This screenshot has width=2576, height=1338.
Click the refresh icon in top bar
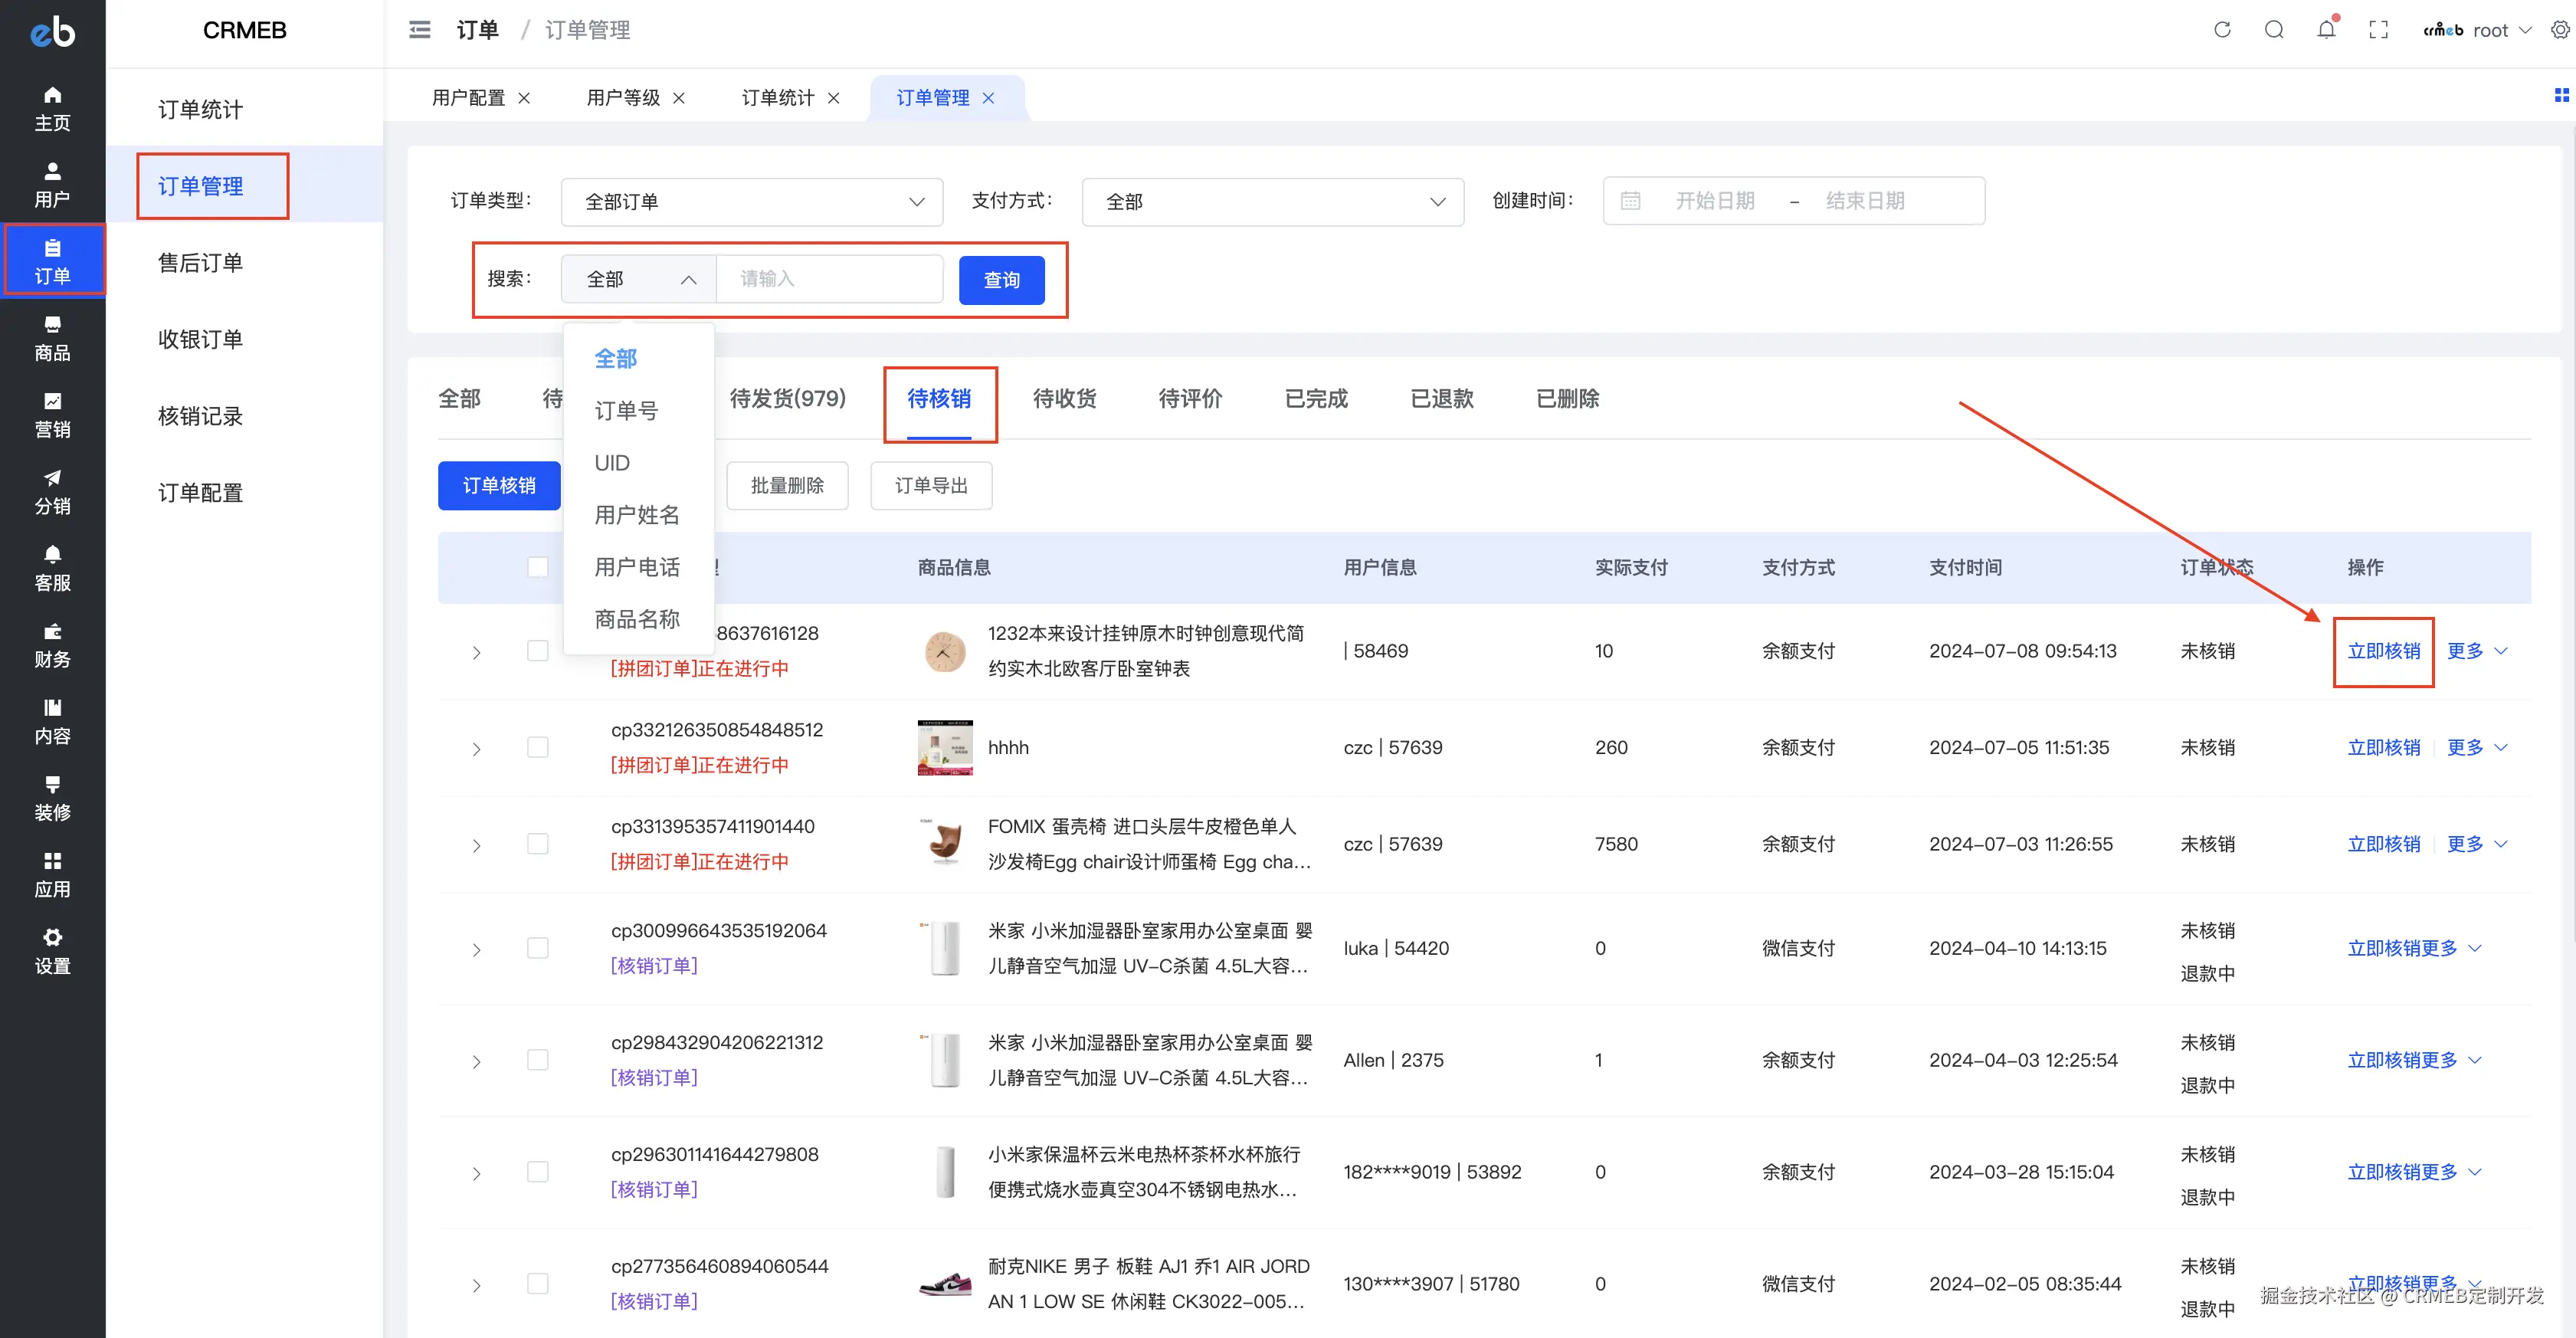tap(2222, 30)
